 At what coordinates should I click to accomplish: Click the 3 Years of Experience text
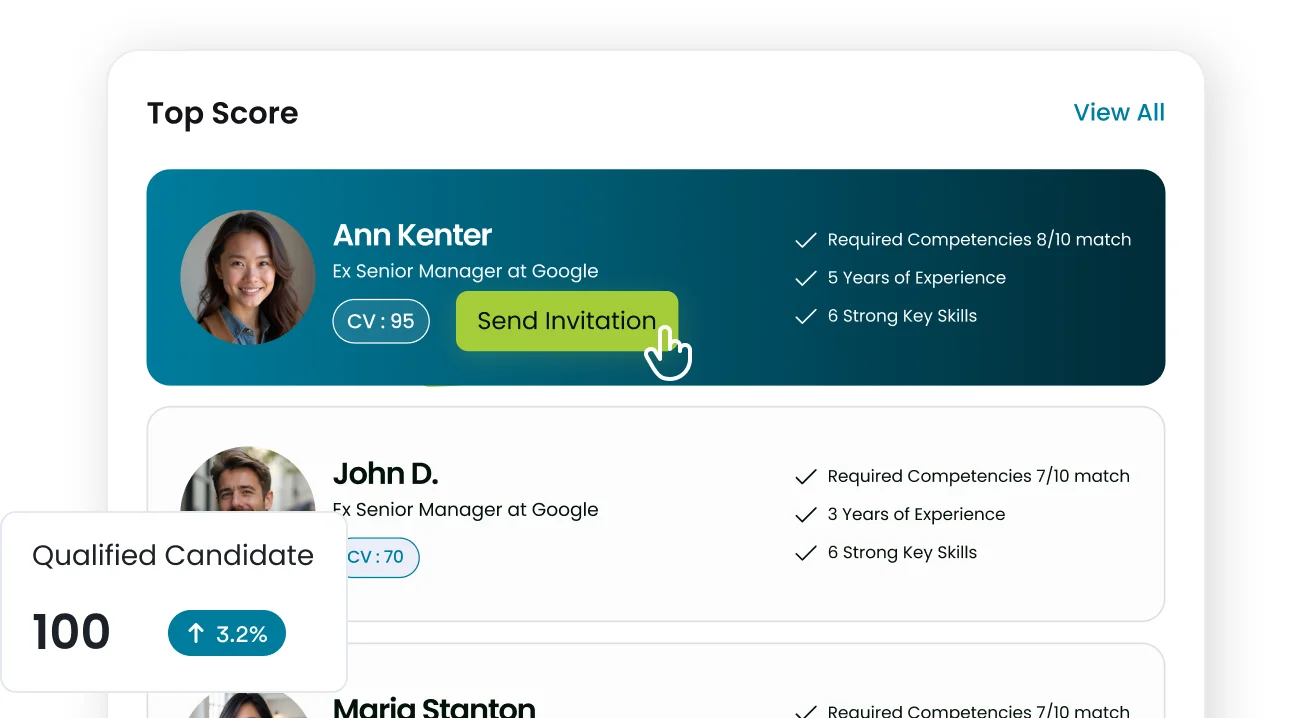click(x=916, y=514)
